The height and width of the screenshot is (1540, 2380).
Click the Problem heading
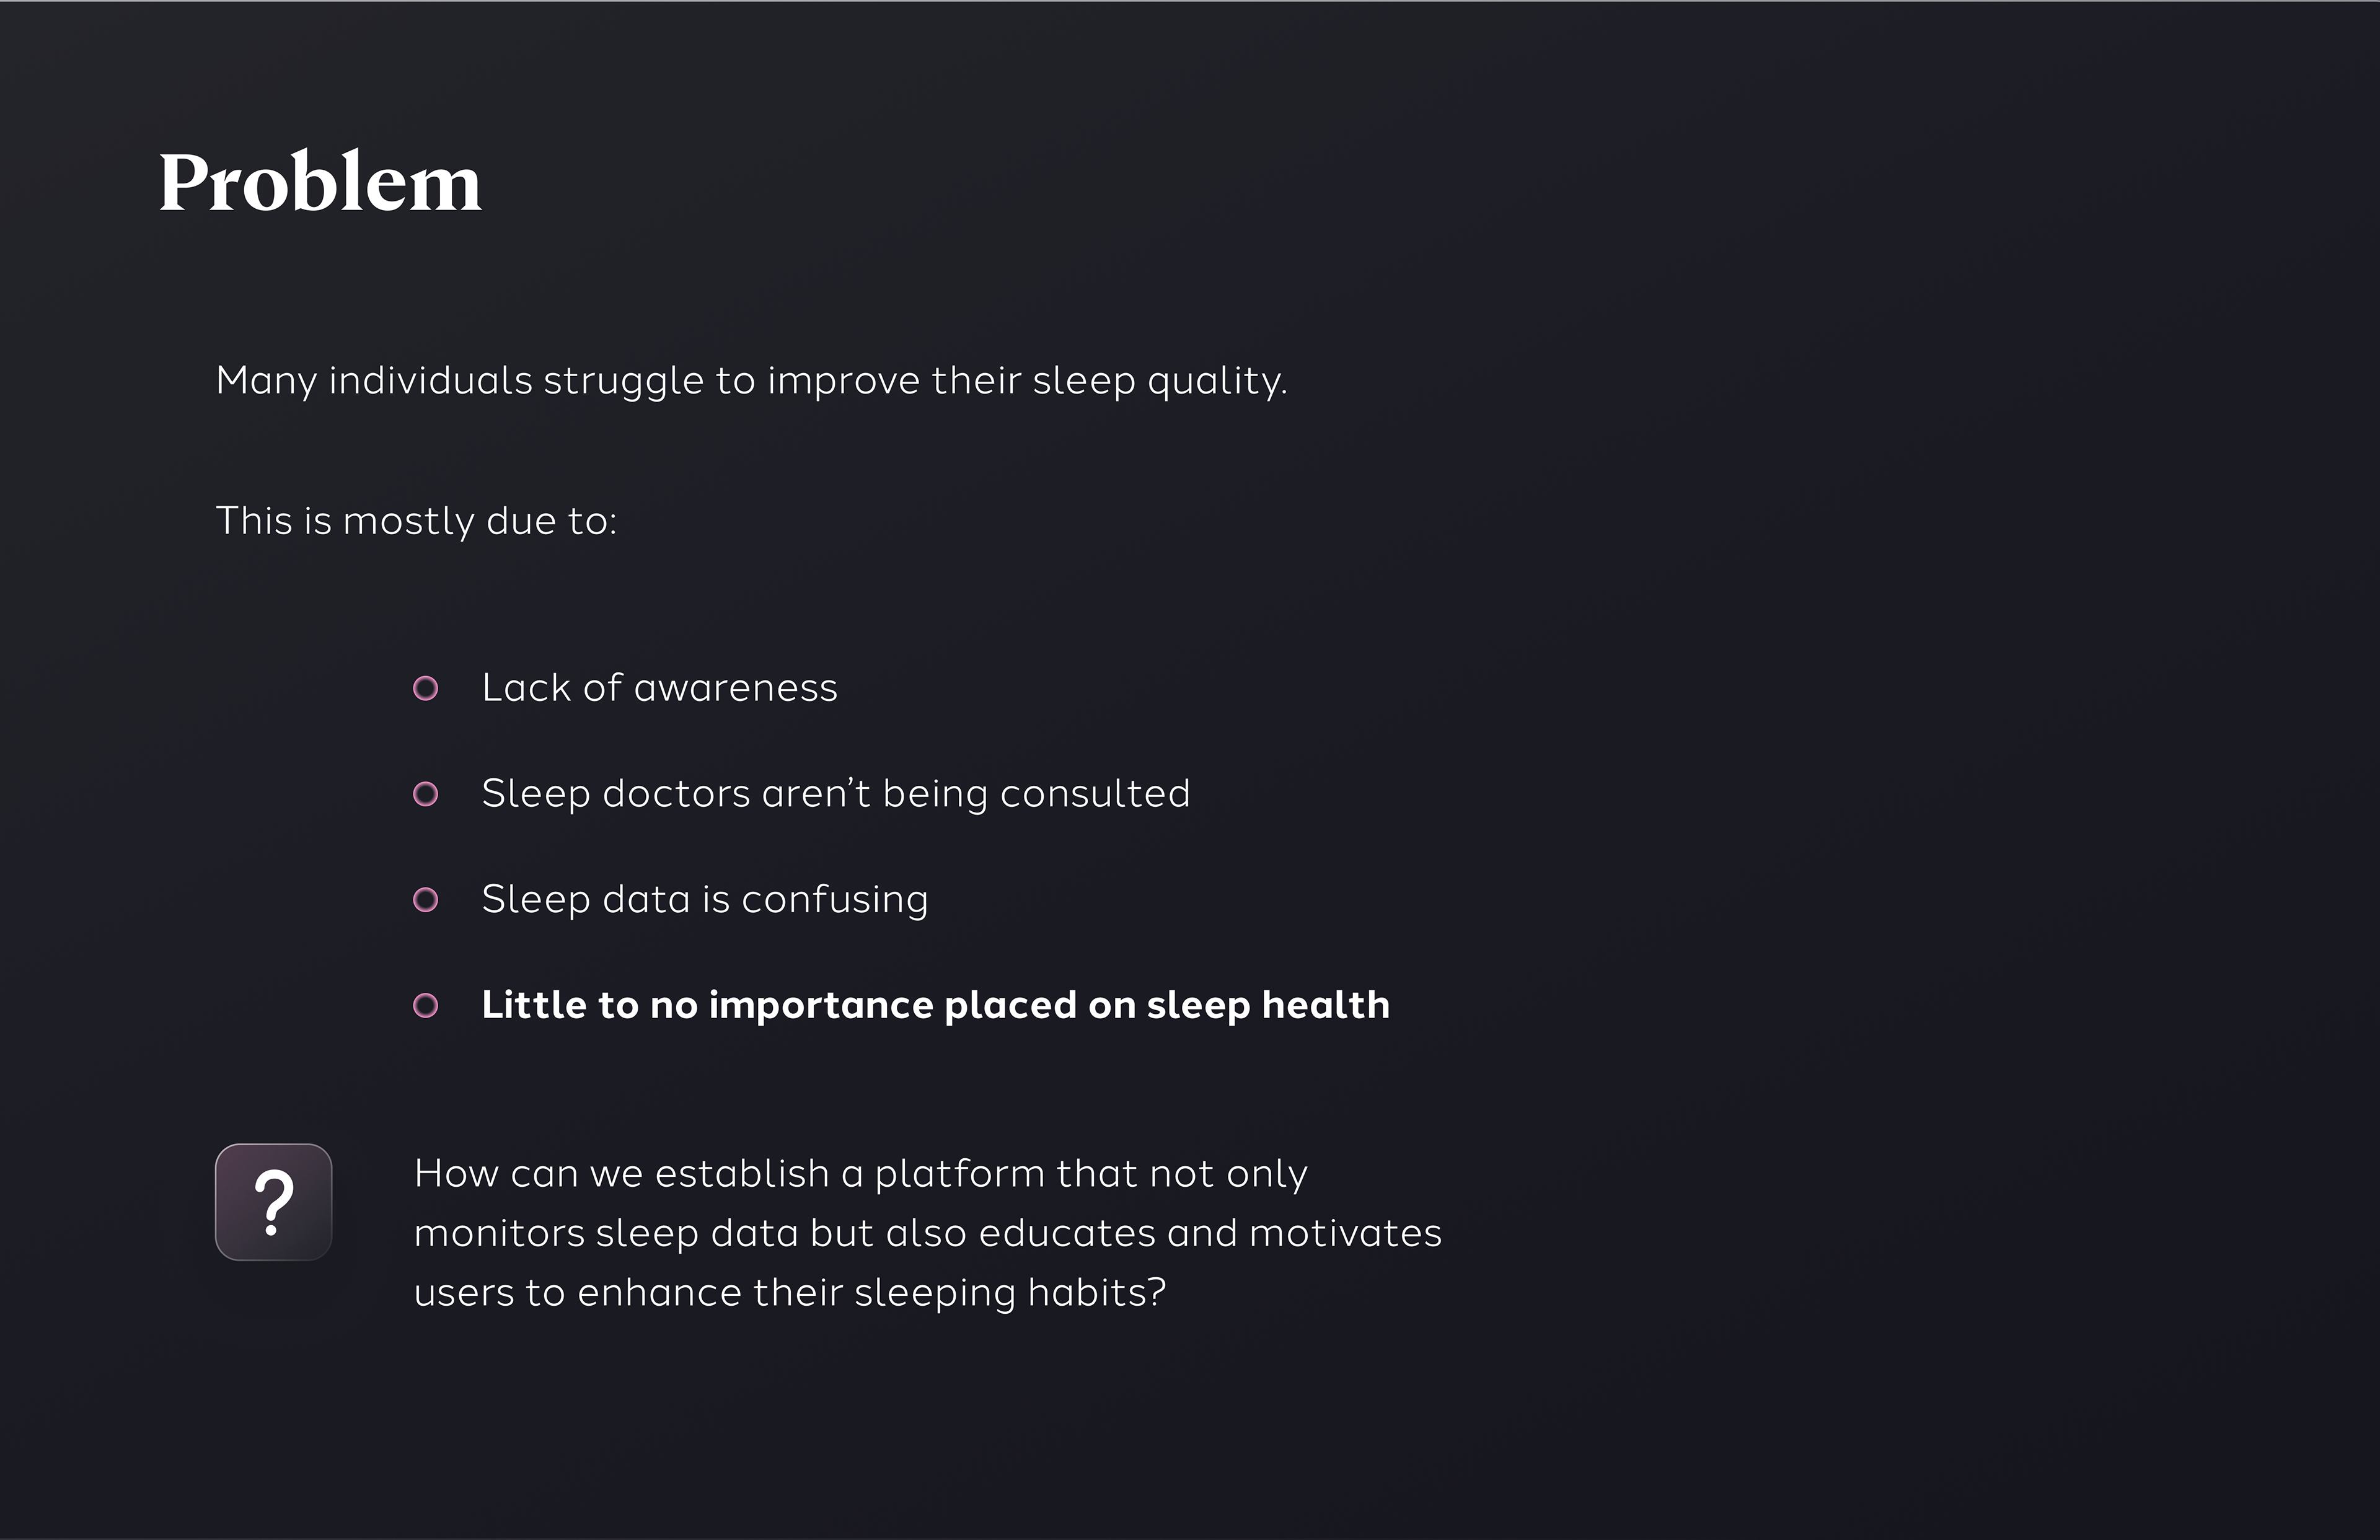320,183
